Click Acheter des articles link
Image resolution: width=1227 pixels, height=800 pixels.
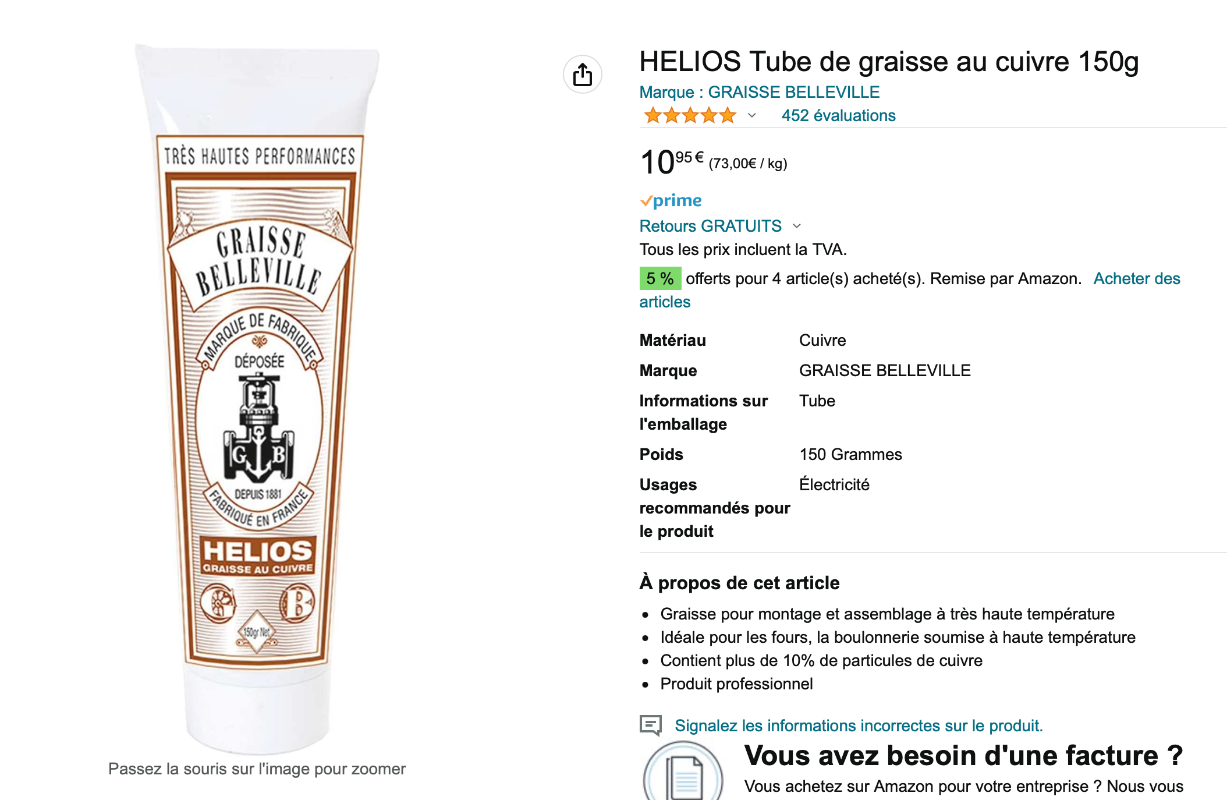click(910, 290)
